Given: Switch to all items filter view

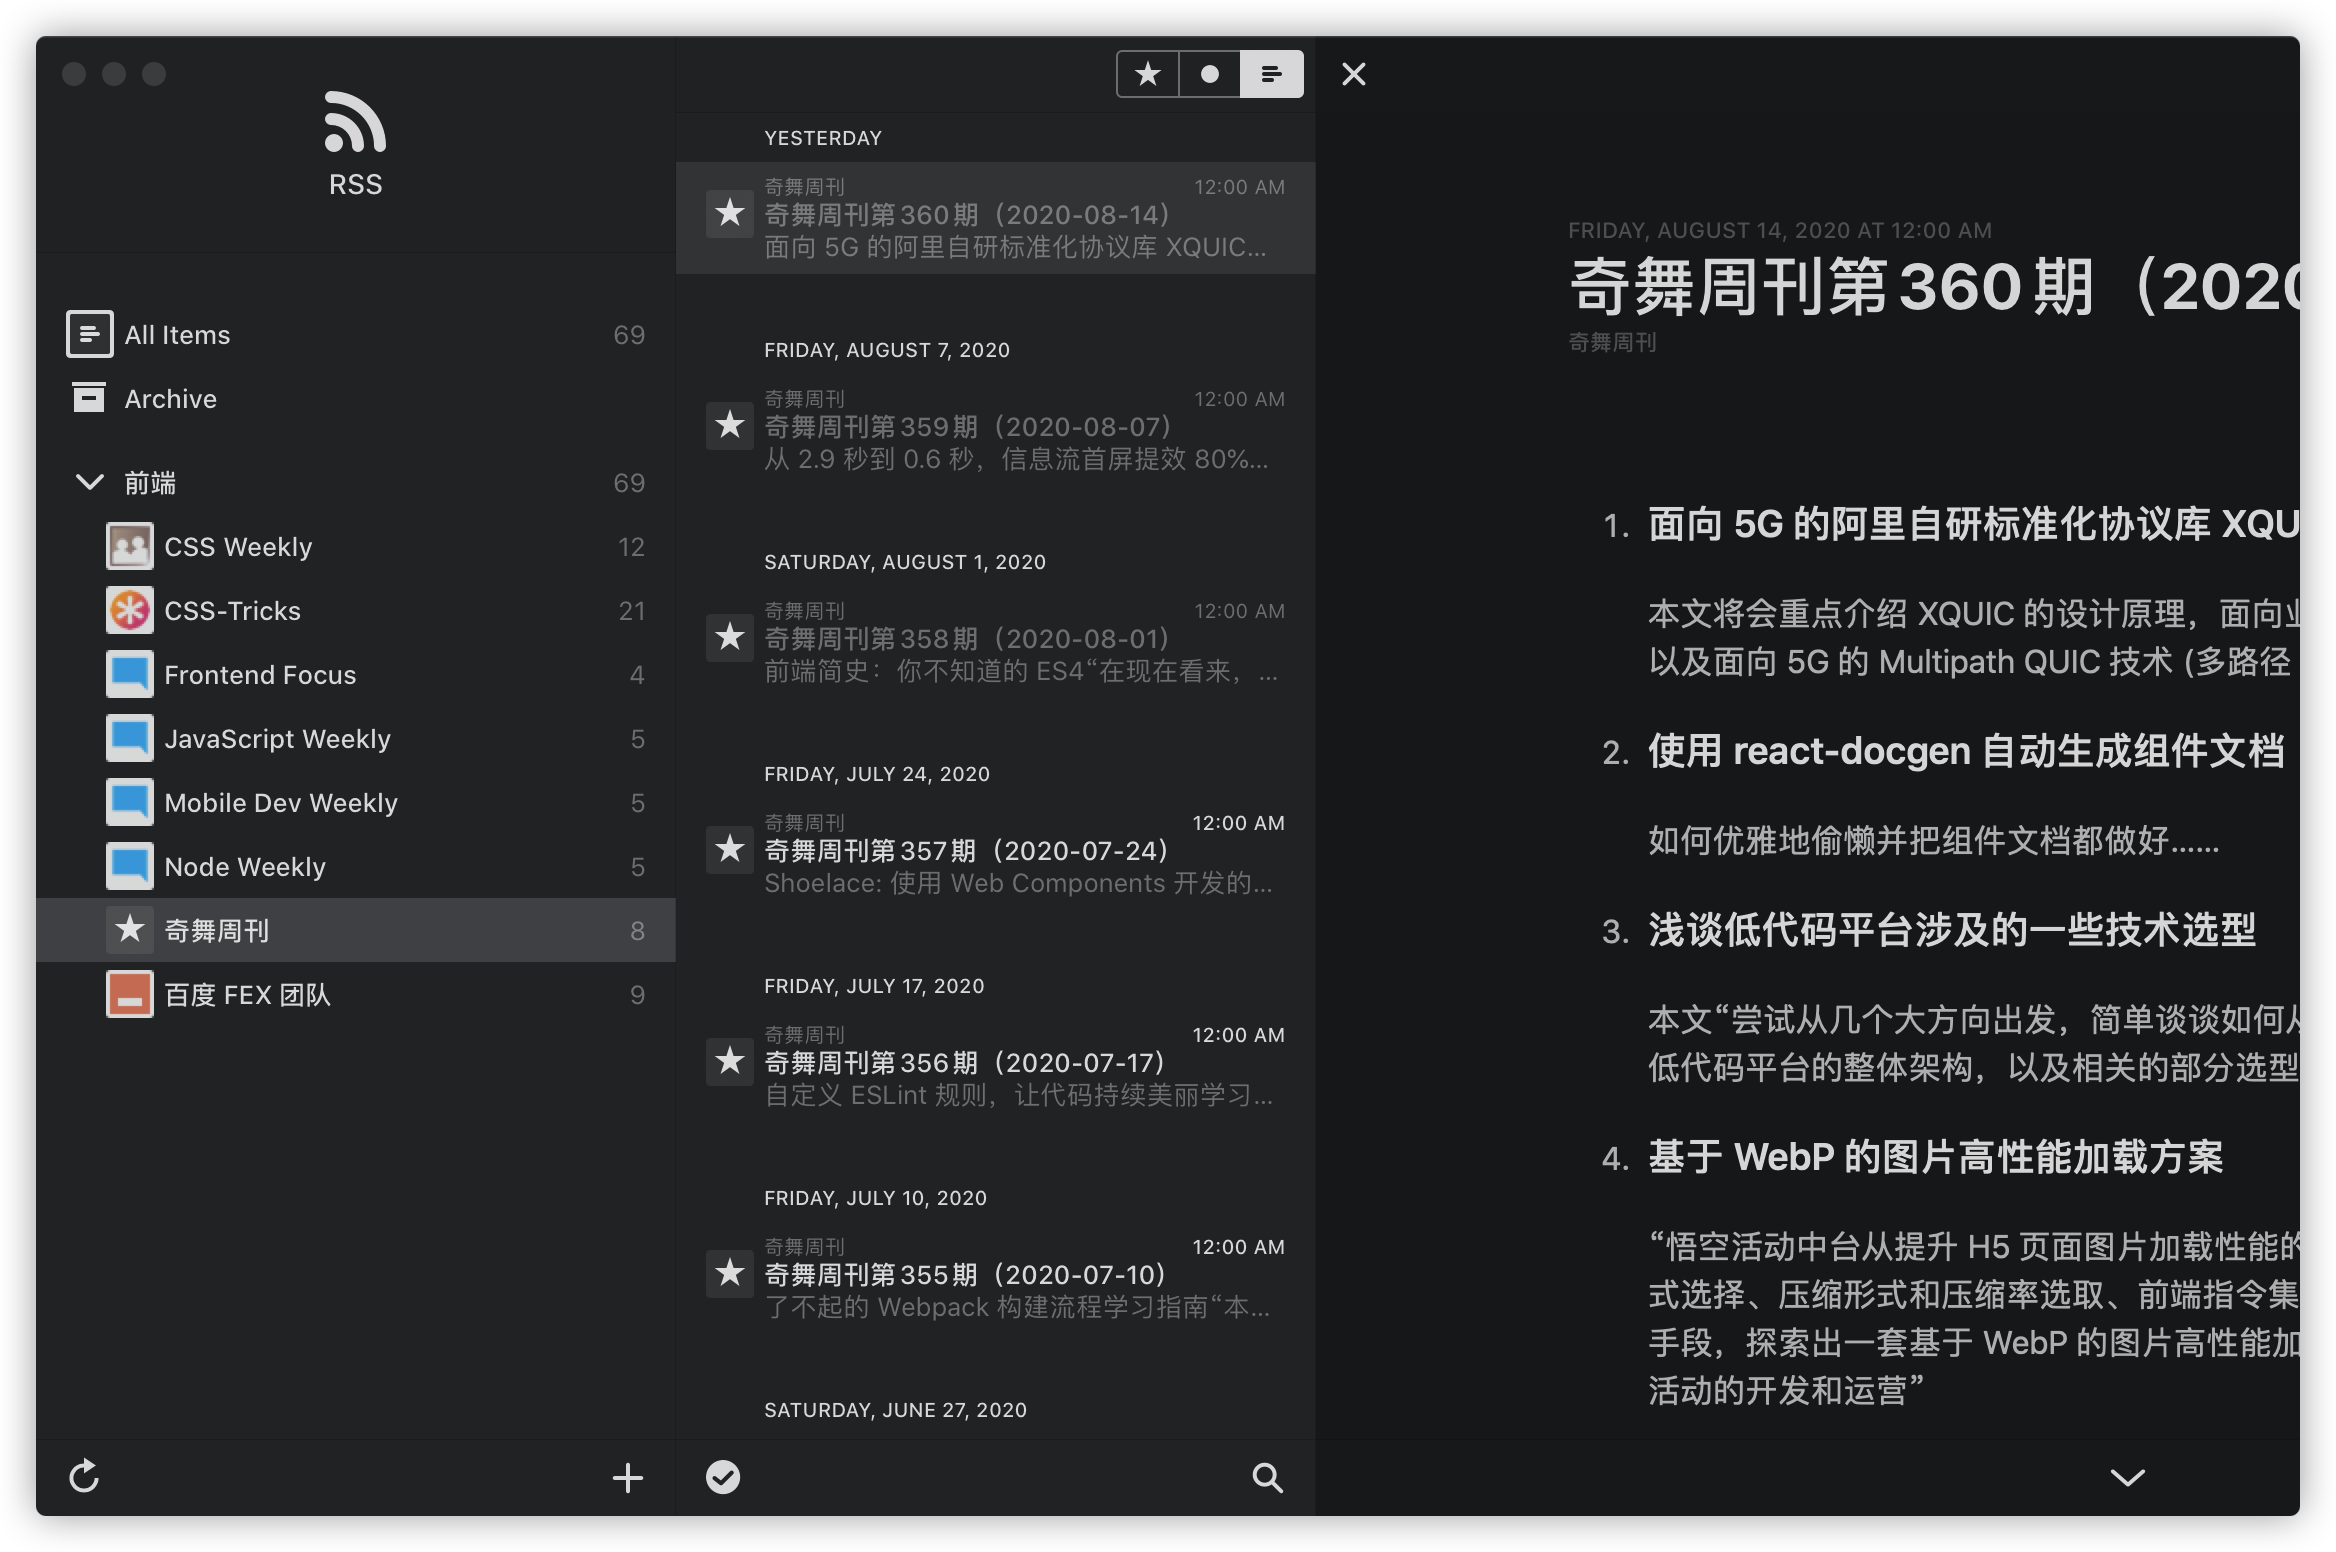Looking at the screenshot, I should click(x=1271, y=74).
